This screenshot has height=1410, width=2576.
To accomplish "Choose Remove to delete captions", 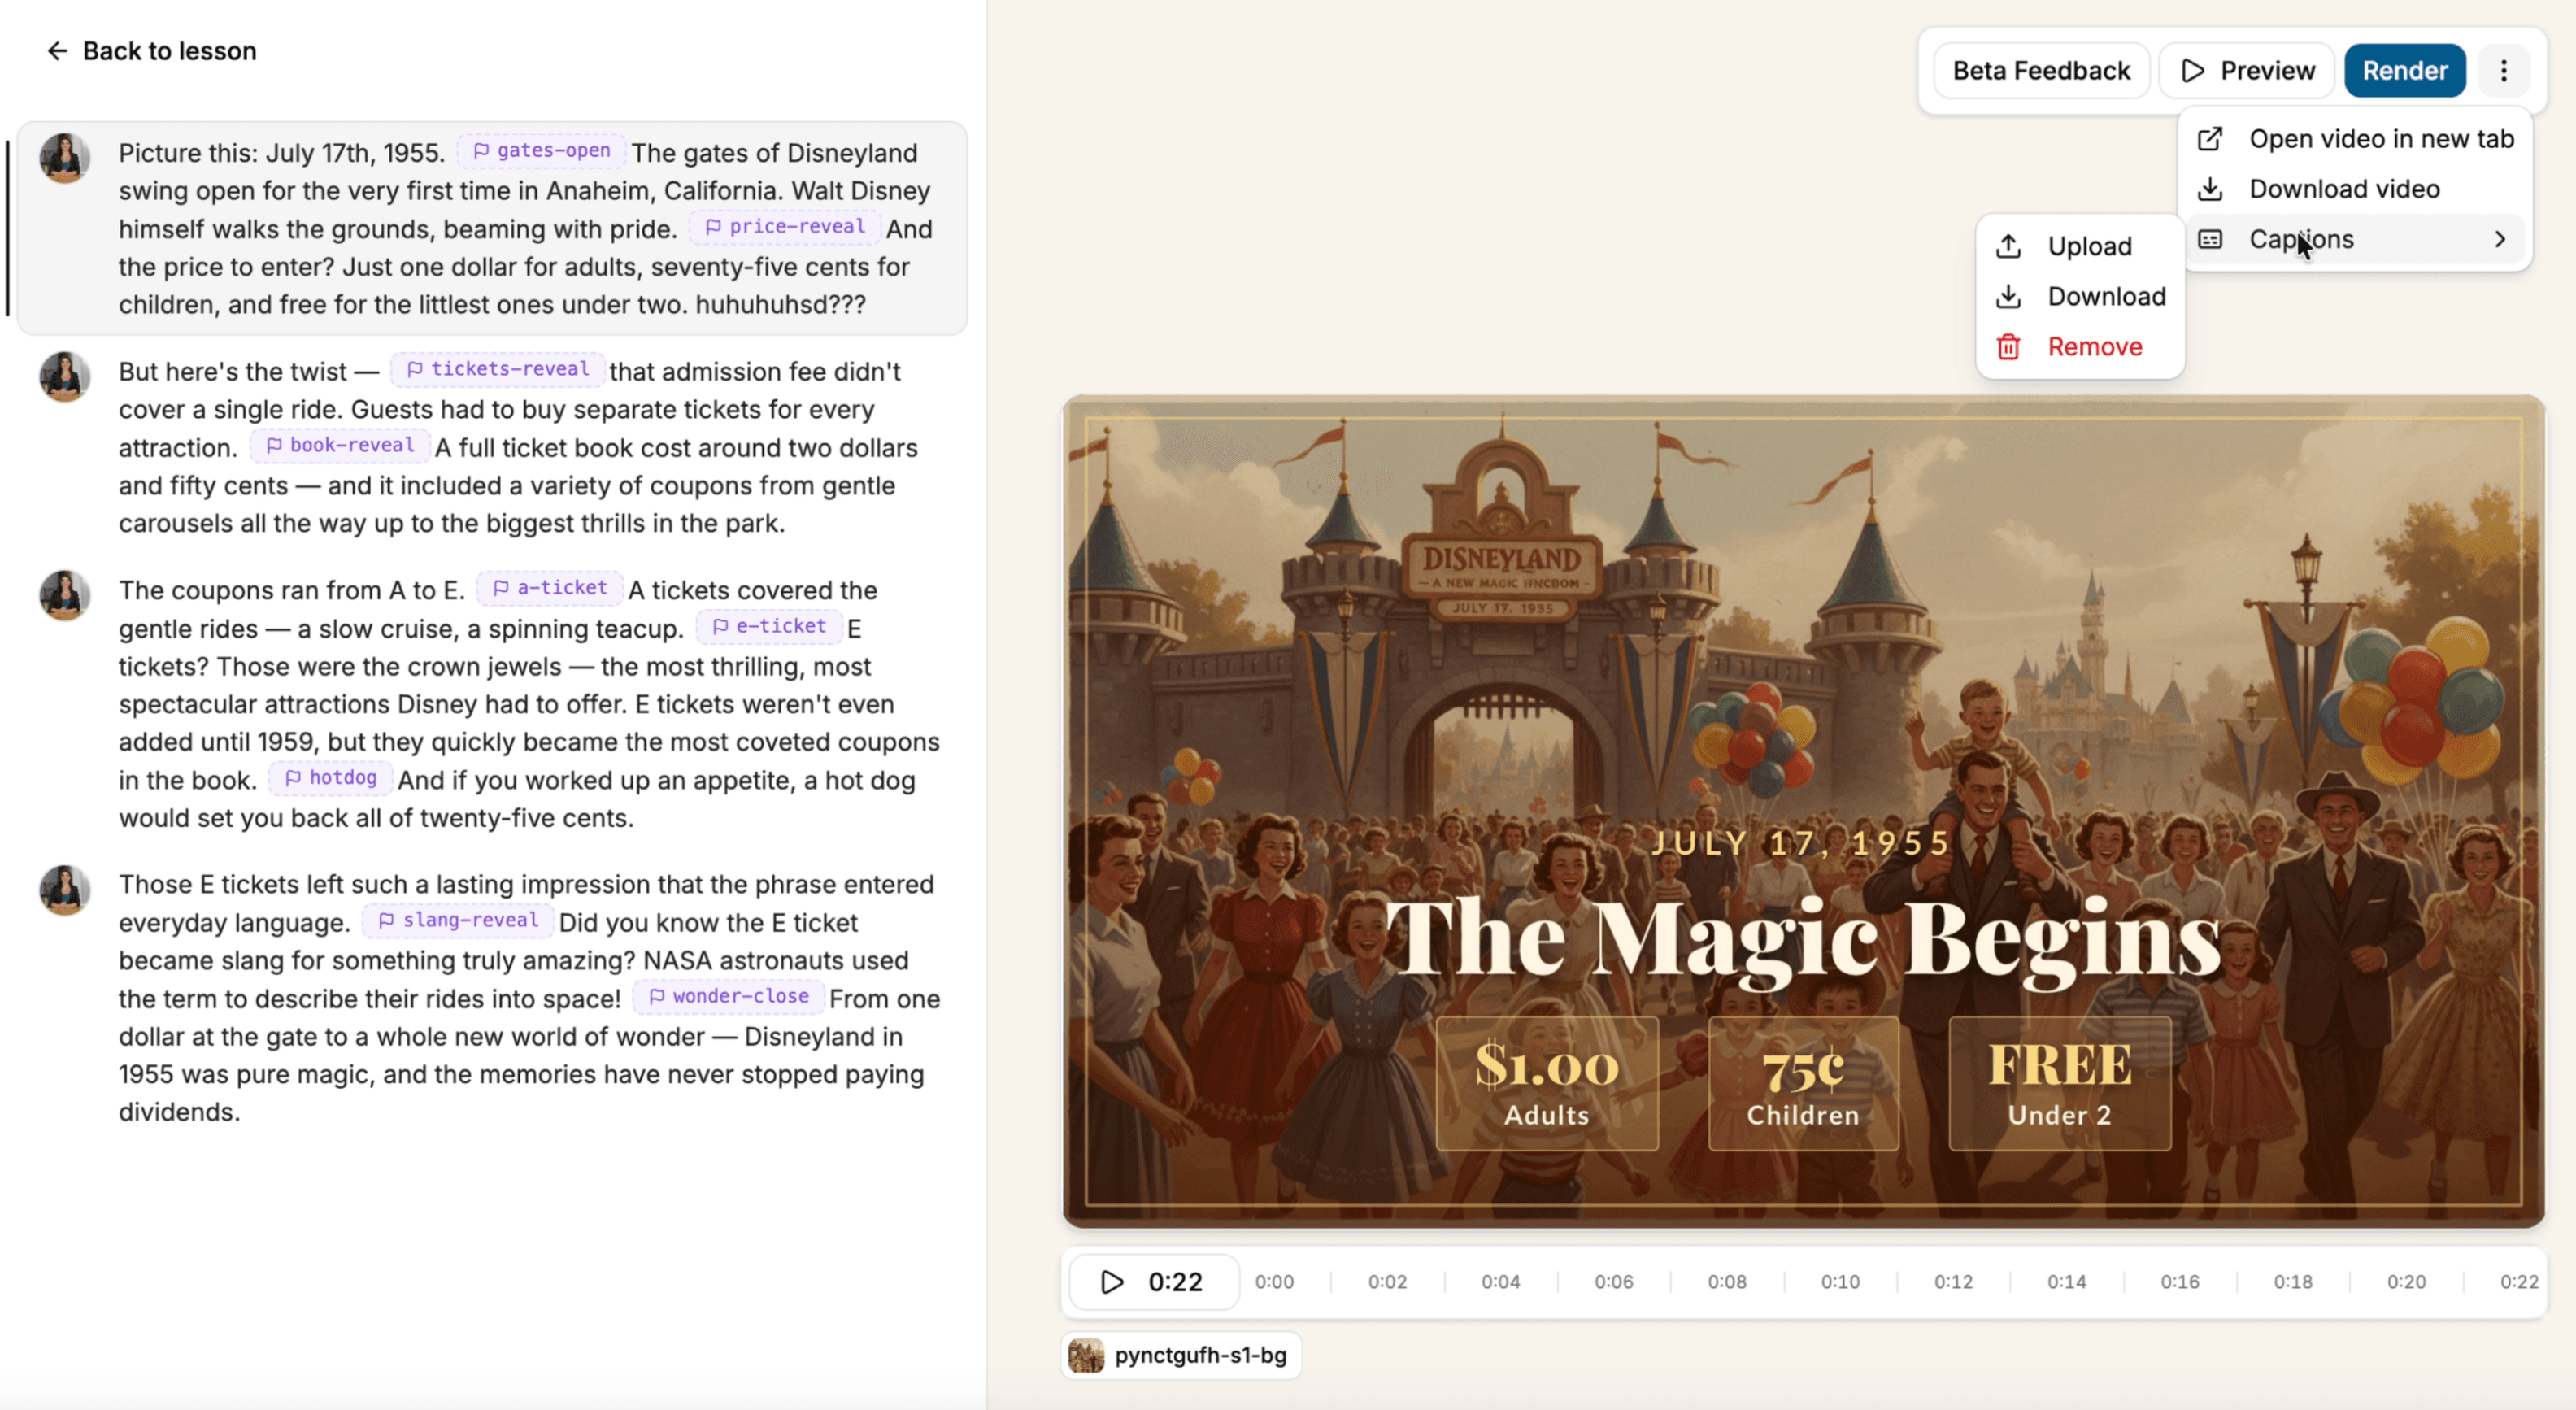I will point(2080,347).
